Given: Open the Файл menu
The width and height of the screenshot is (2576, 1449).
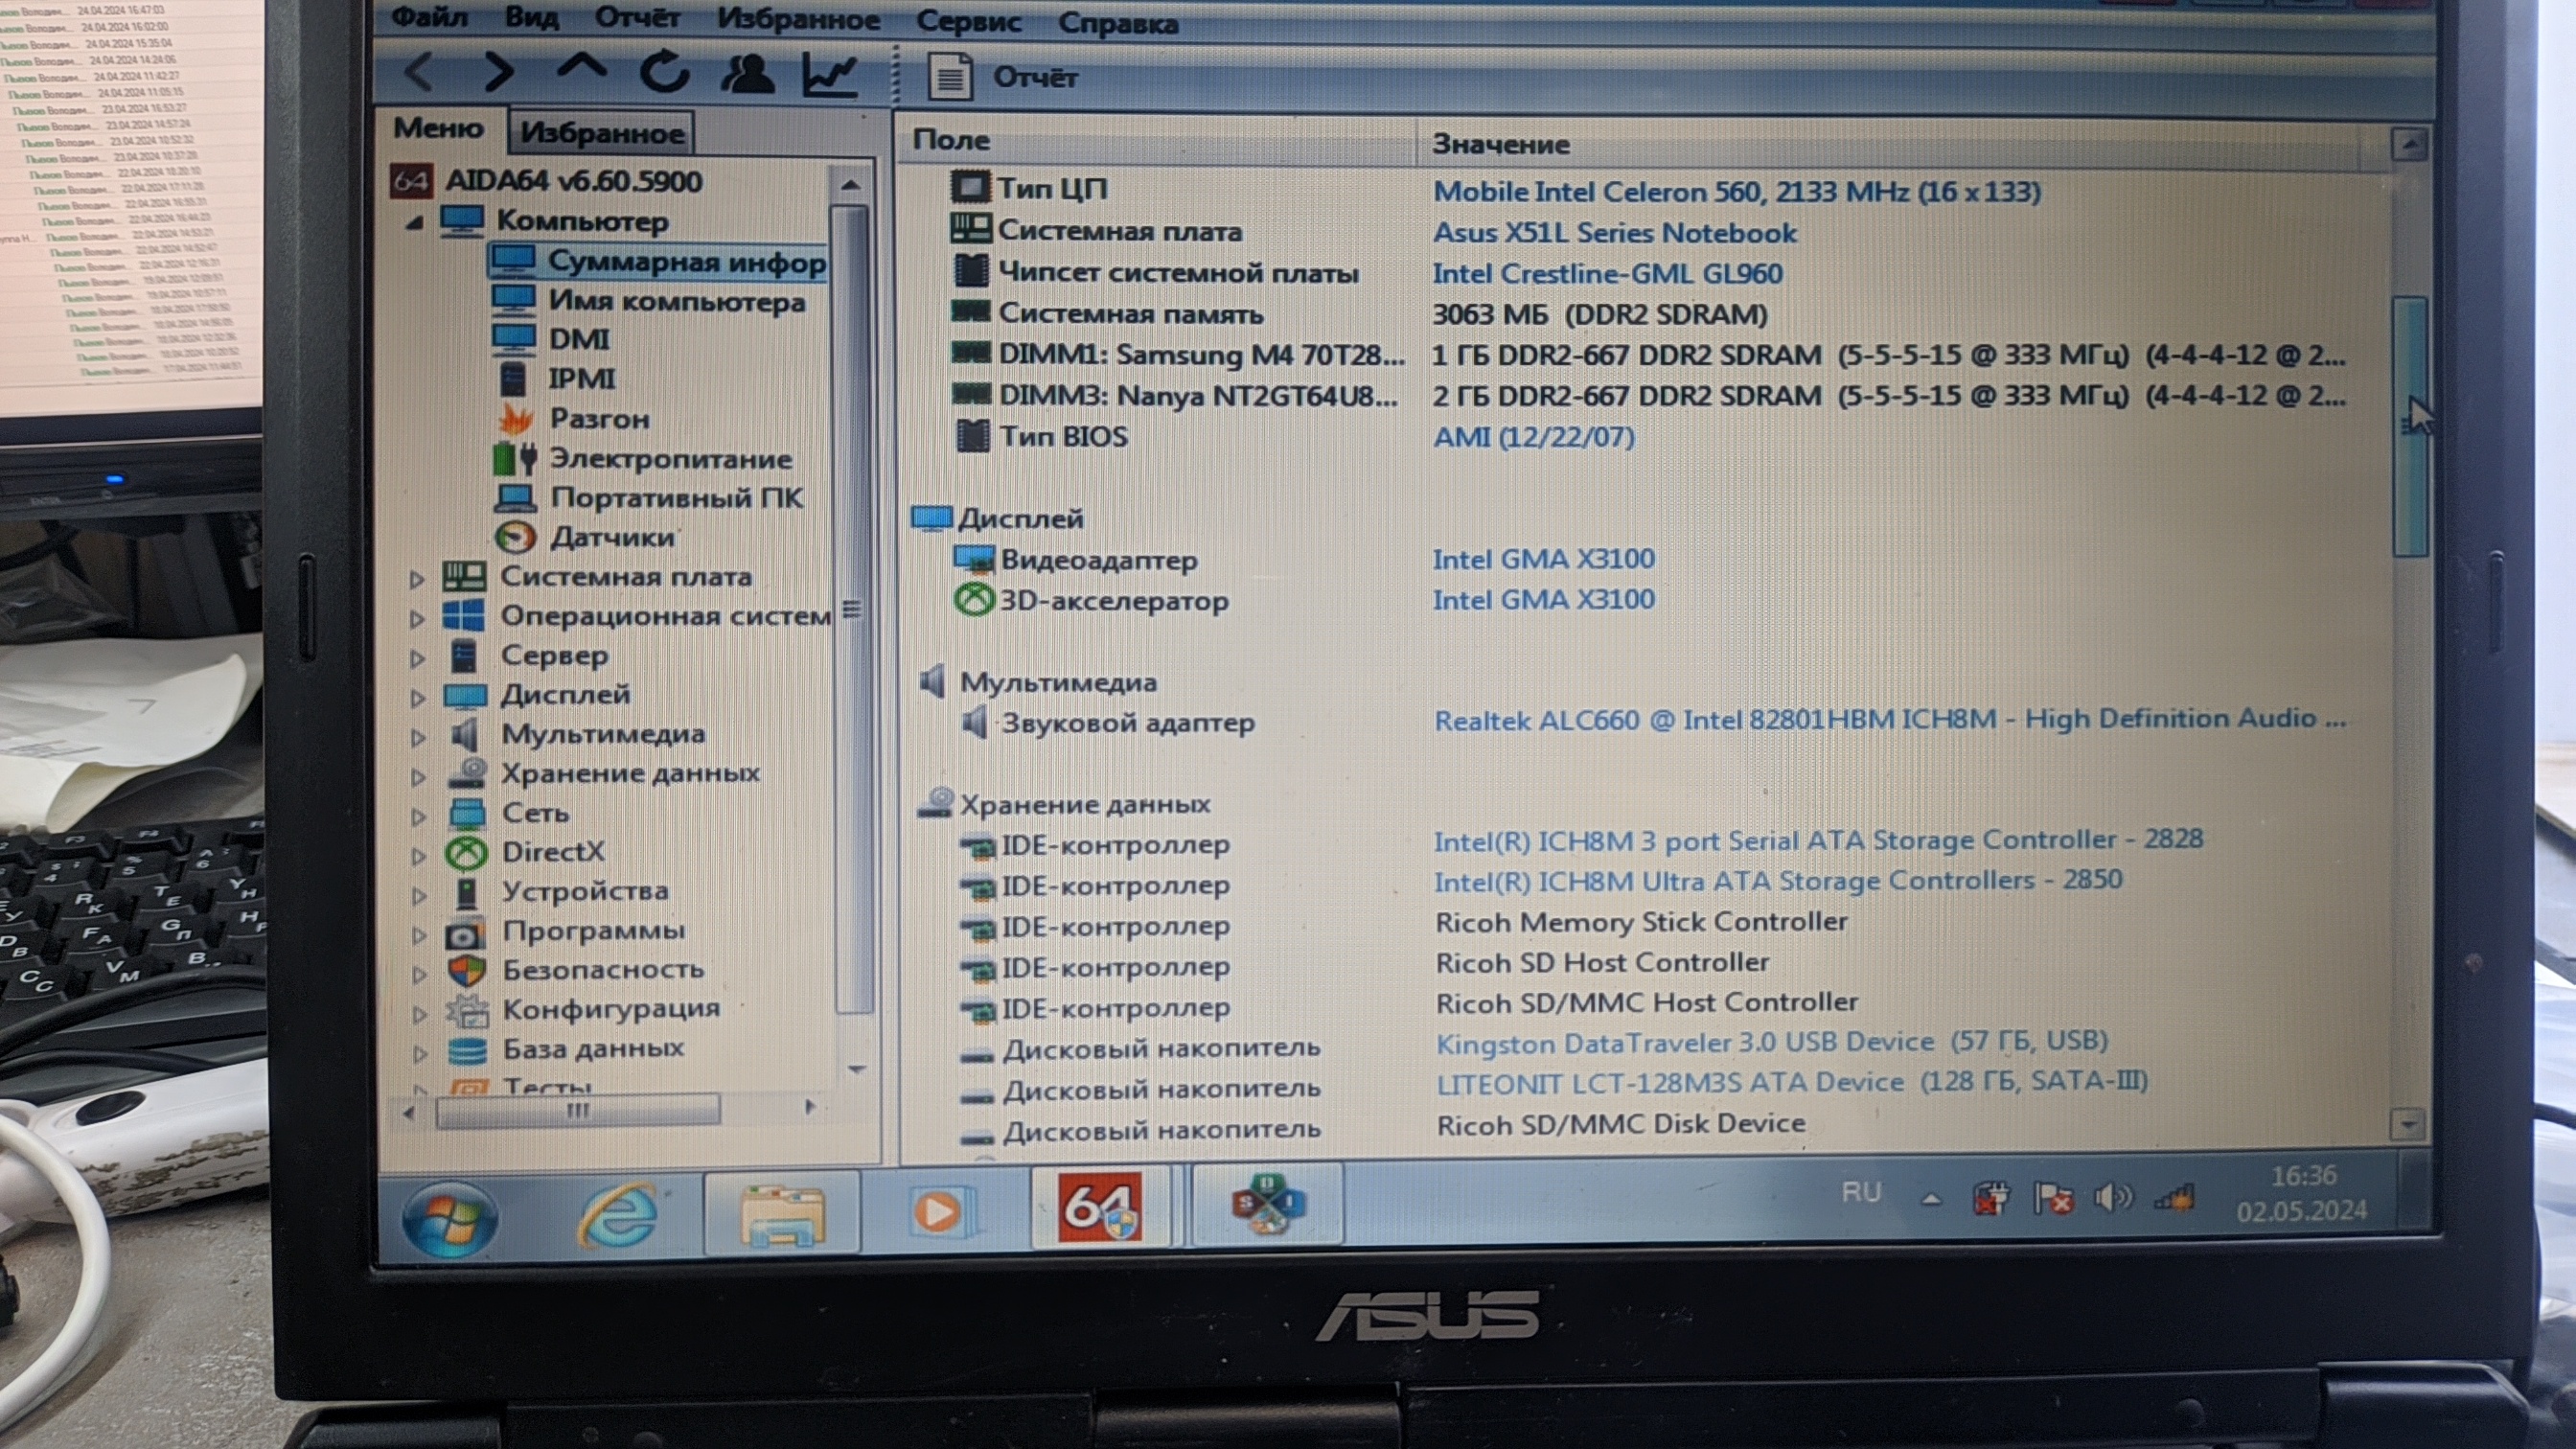Looking at the screenshot, I should [429, 17].
